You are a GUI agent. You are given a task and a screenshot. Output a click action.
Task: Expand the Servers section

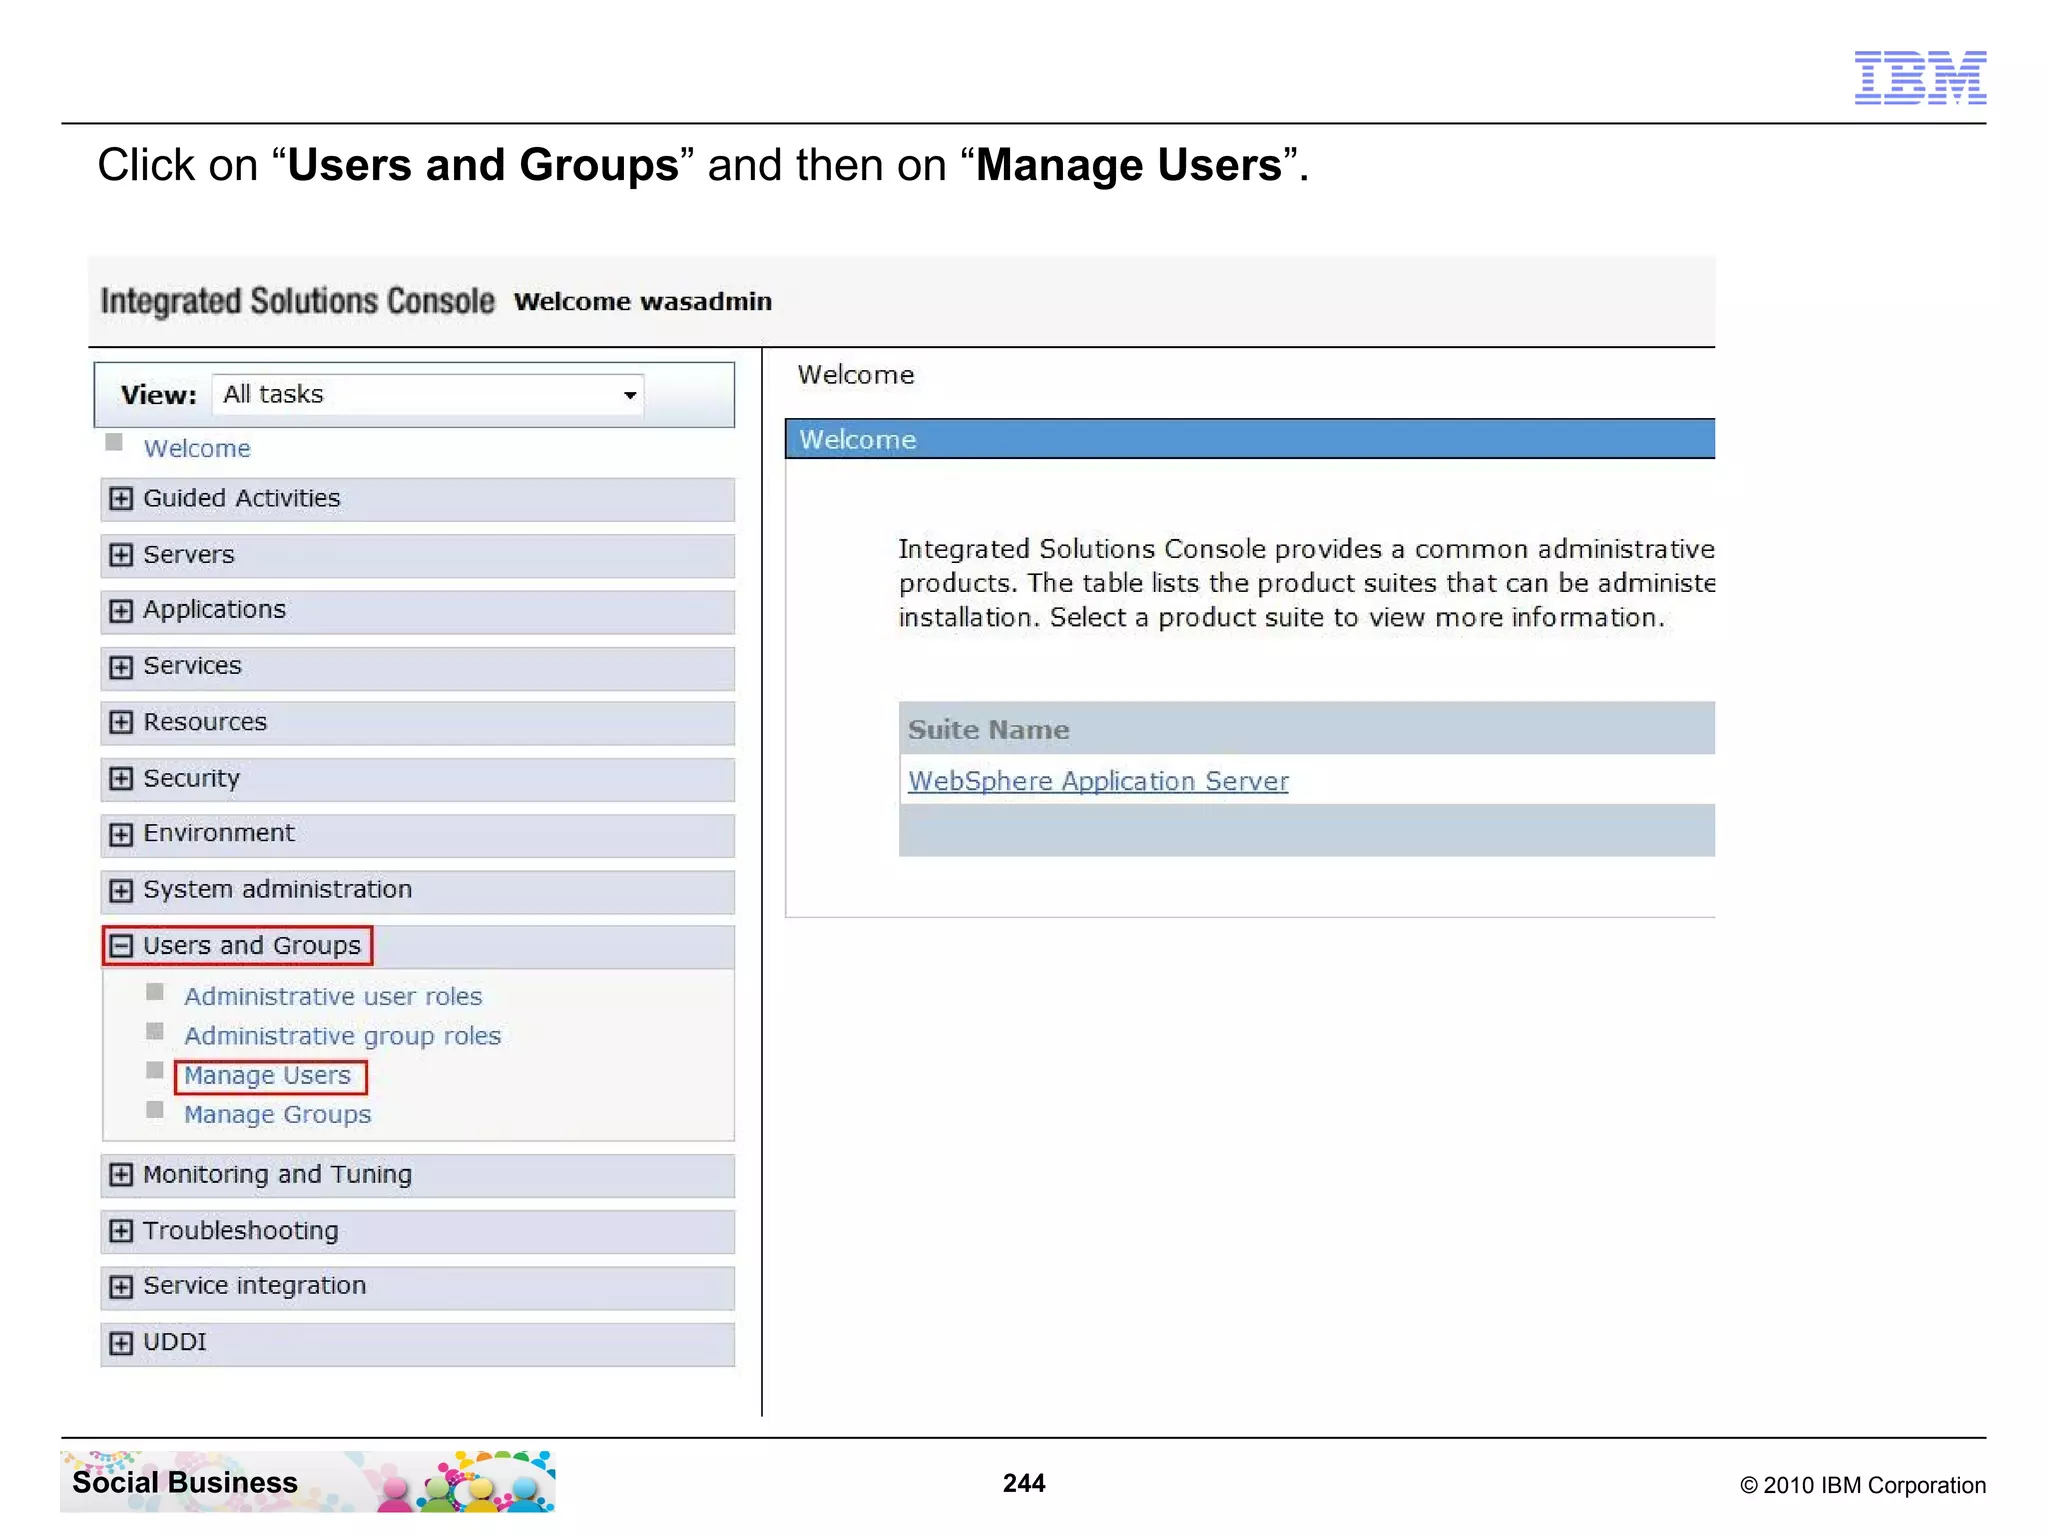(x=121, y=554)
